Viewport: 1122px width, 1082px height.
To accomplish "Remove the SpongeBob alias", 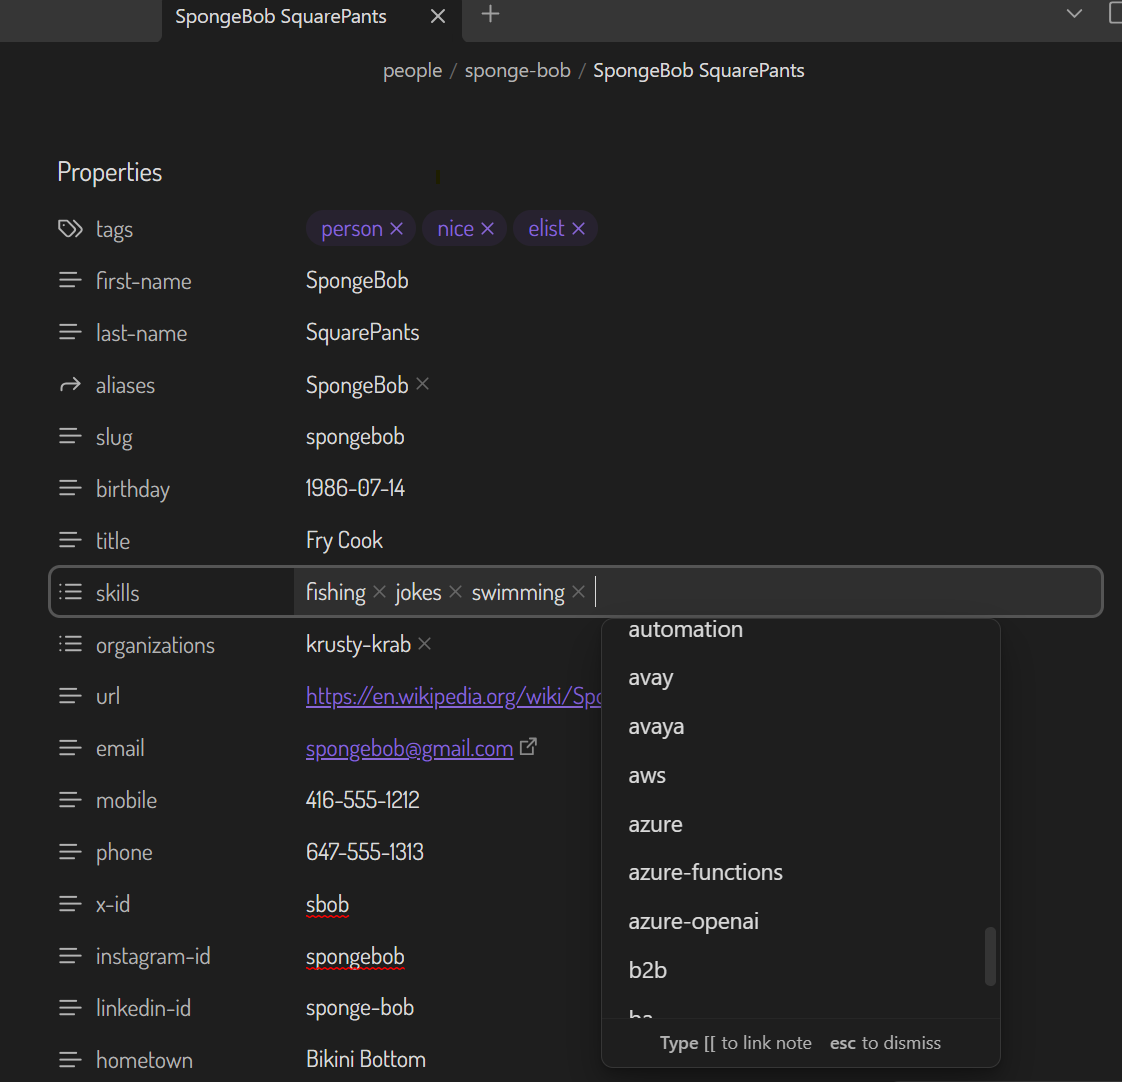I will click(x=422, y=384).
